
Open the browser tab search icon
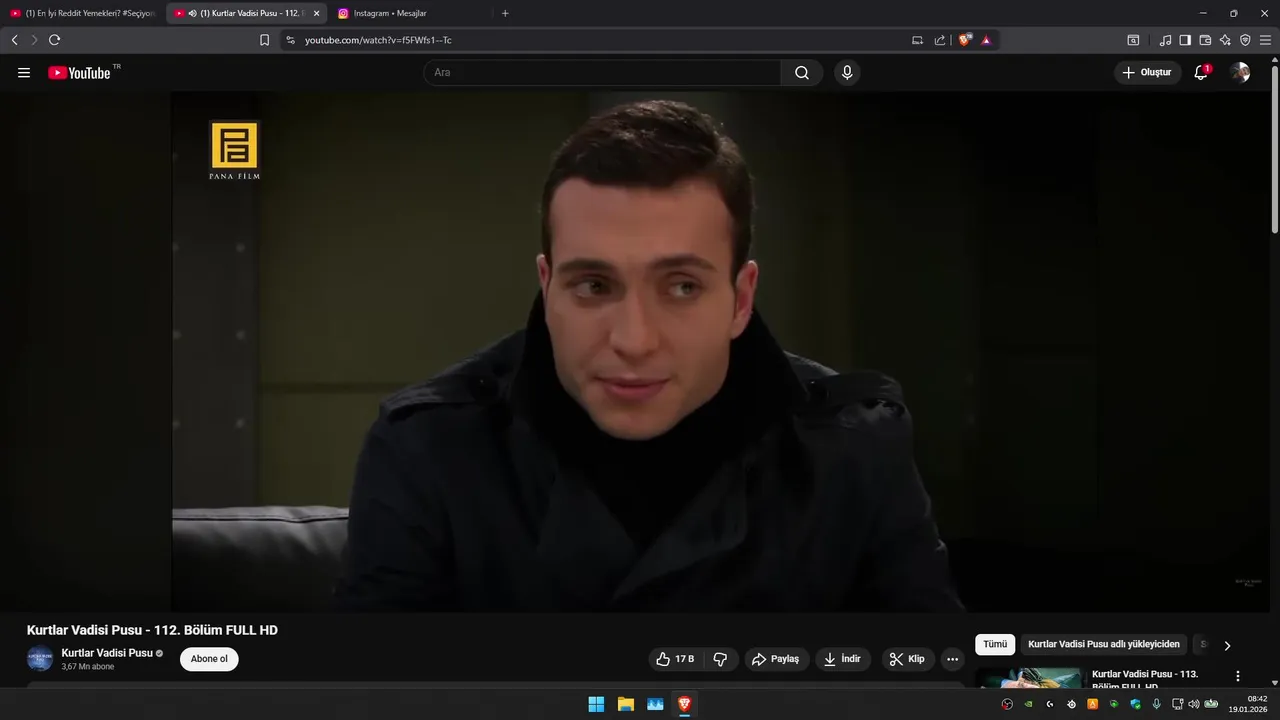tap(1133, 40)
